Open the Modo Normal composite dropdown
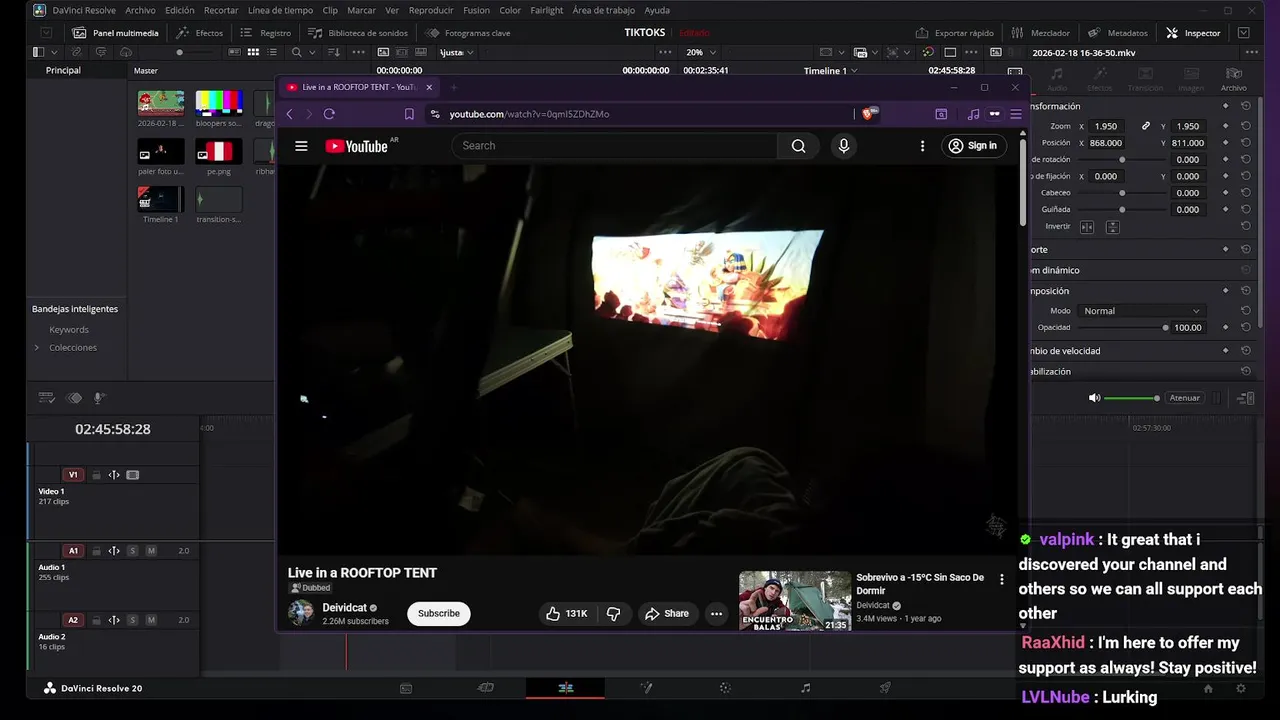 1142,311
